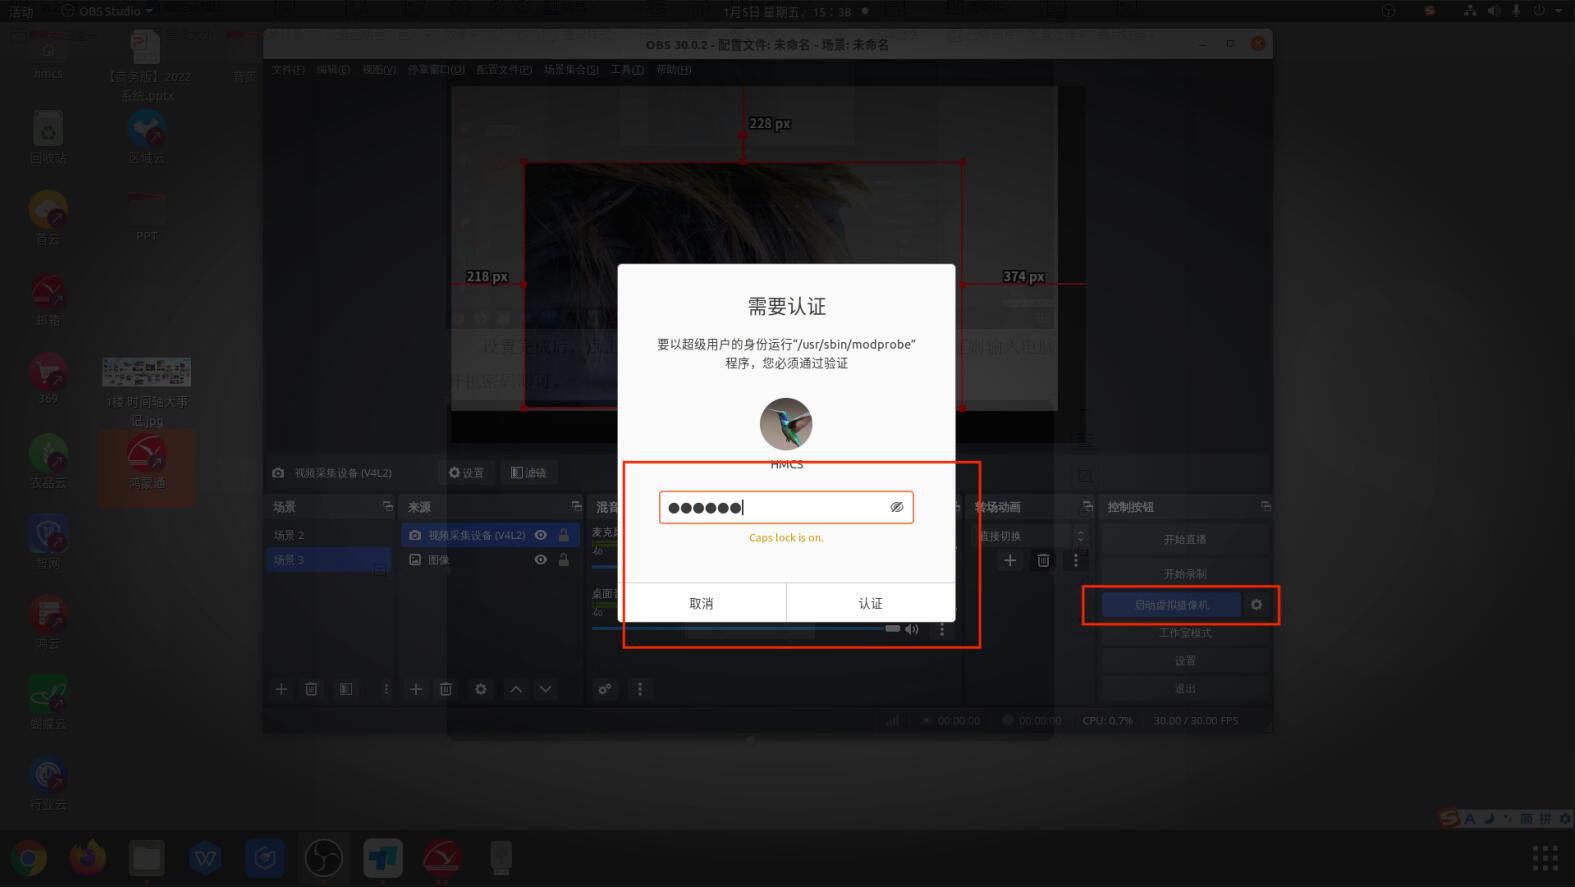Image resolution: width=1575 pixels, height=887 pixels.
Task: Lock the 视频采集设备 source
Action: [564, 535]
